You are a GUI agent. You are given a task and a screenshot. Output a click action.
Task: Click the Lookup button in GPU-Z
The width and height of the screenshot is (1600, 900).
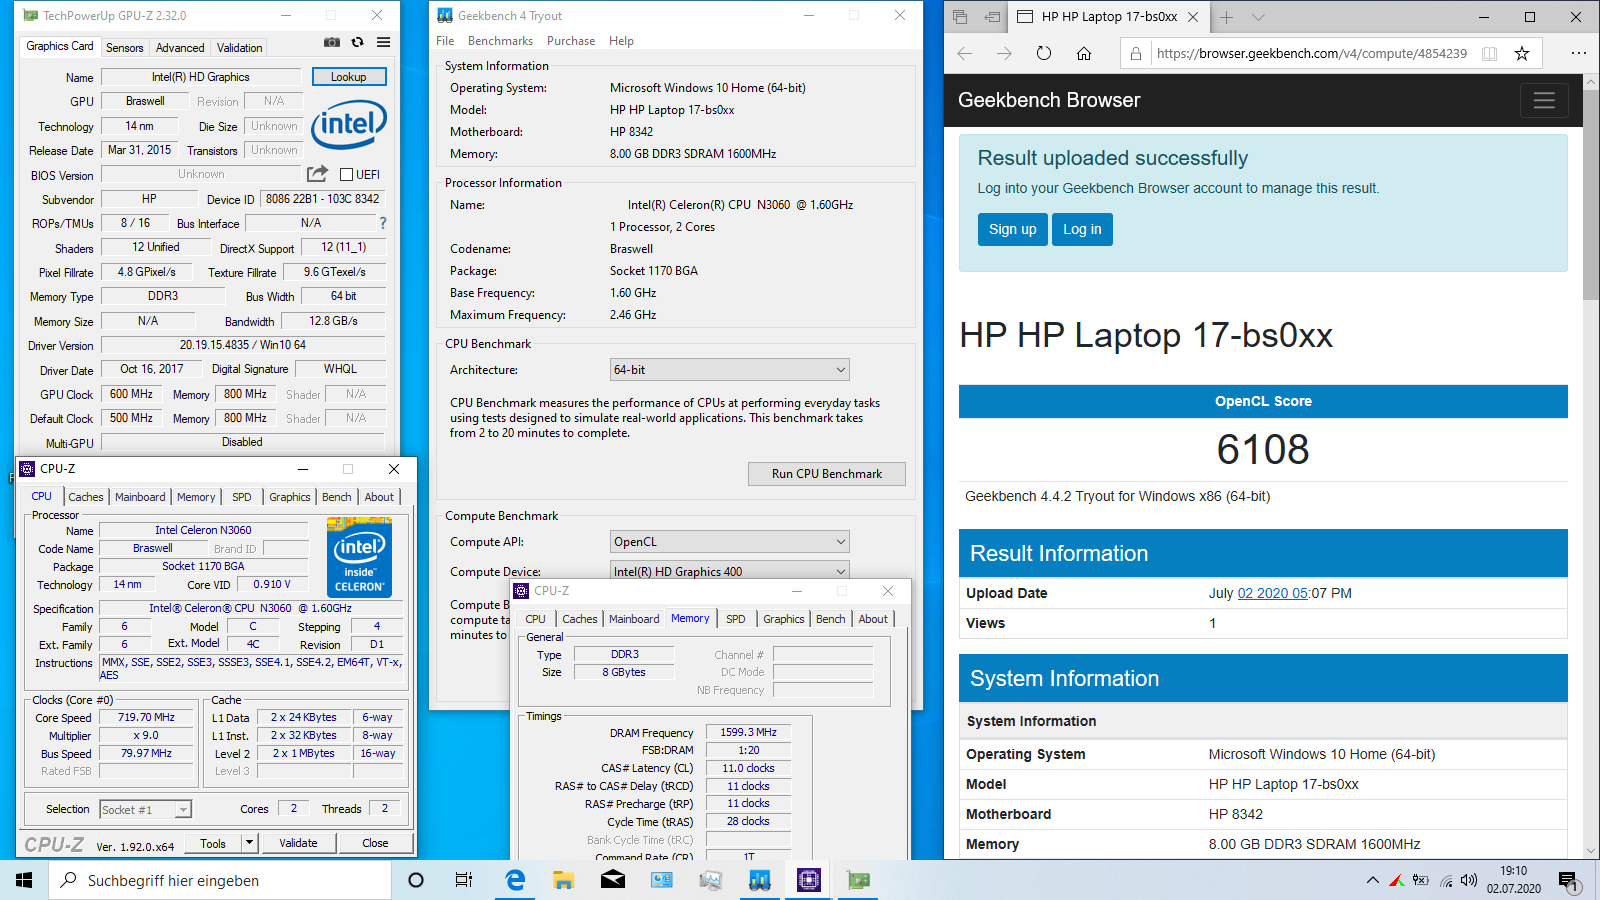[x=349, y=77]
